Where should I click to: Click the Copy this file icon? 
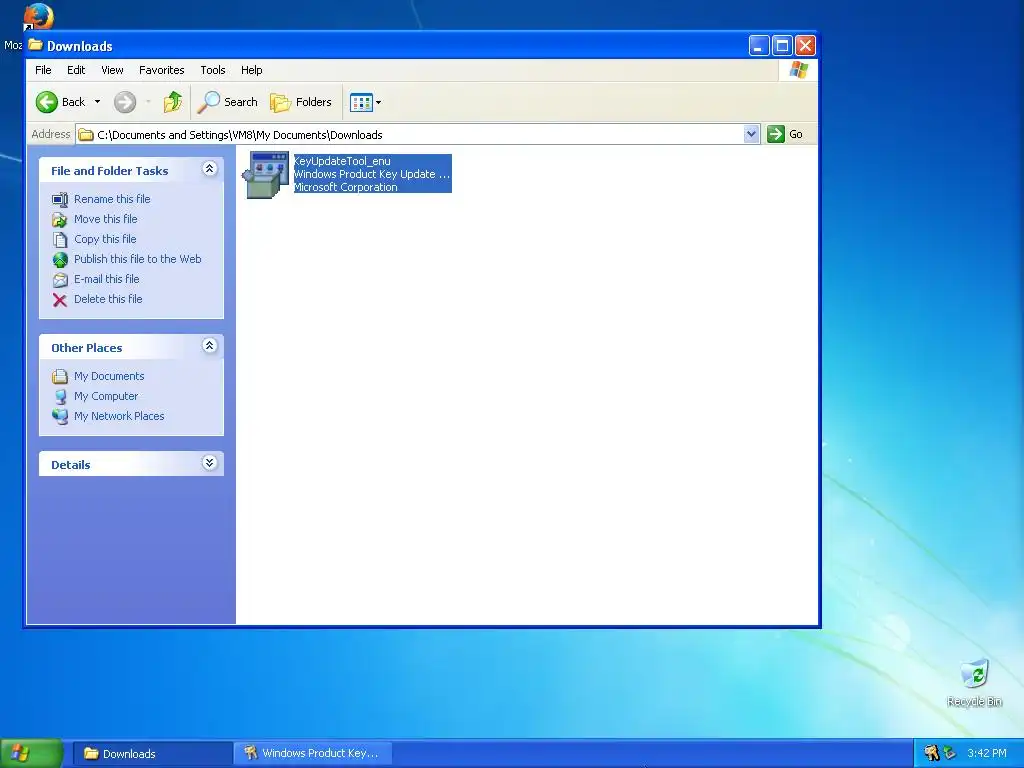coord(59,240)
